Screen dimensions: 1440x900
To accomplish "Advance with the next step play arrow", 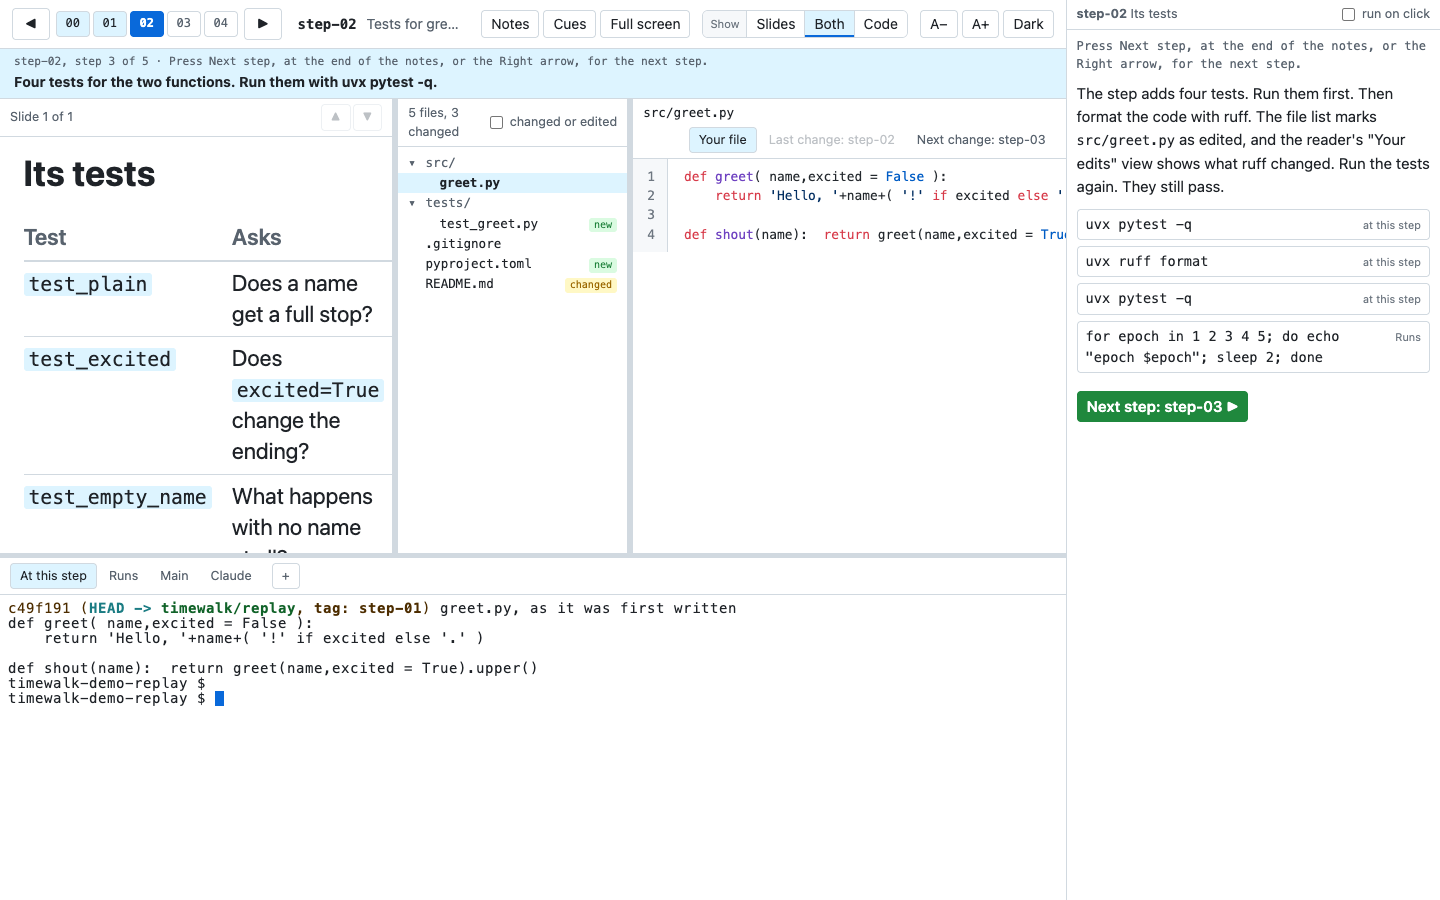I will (262, 24).
